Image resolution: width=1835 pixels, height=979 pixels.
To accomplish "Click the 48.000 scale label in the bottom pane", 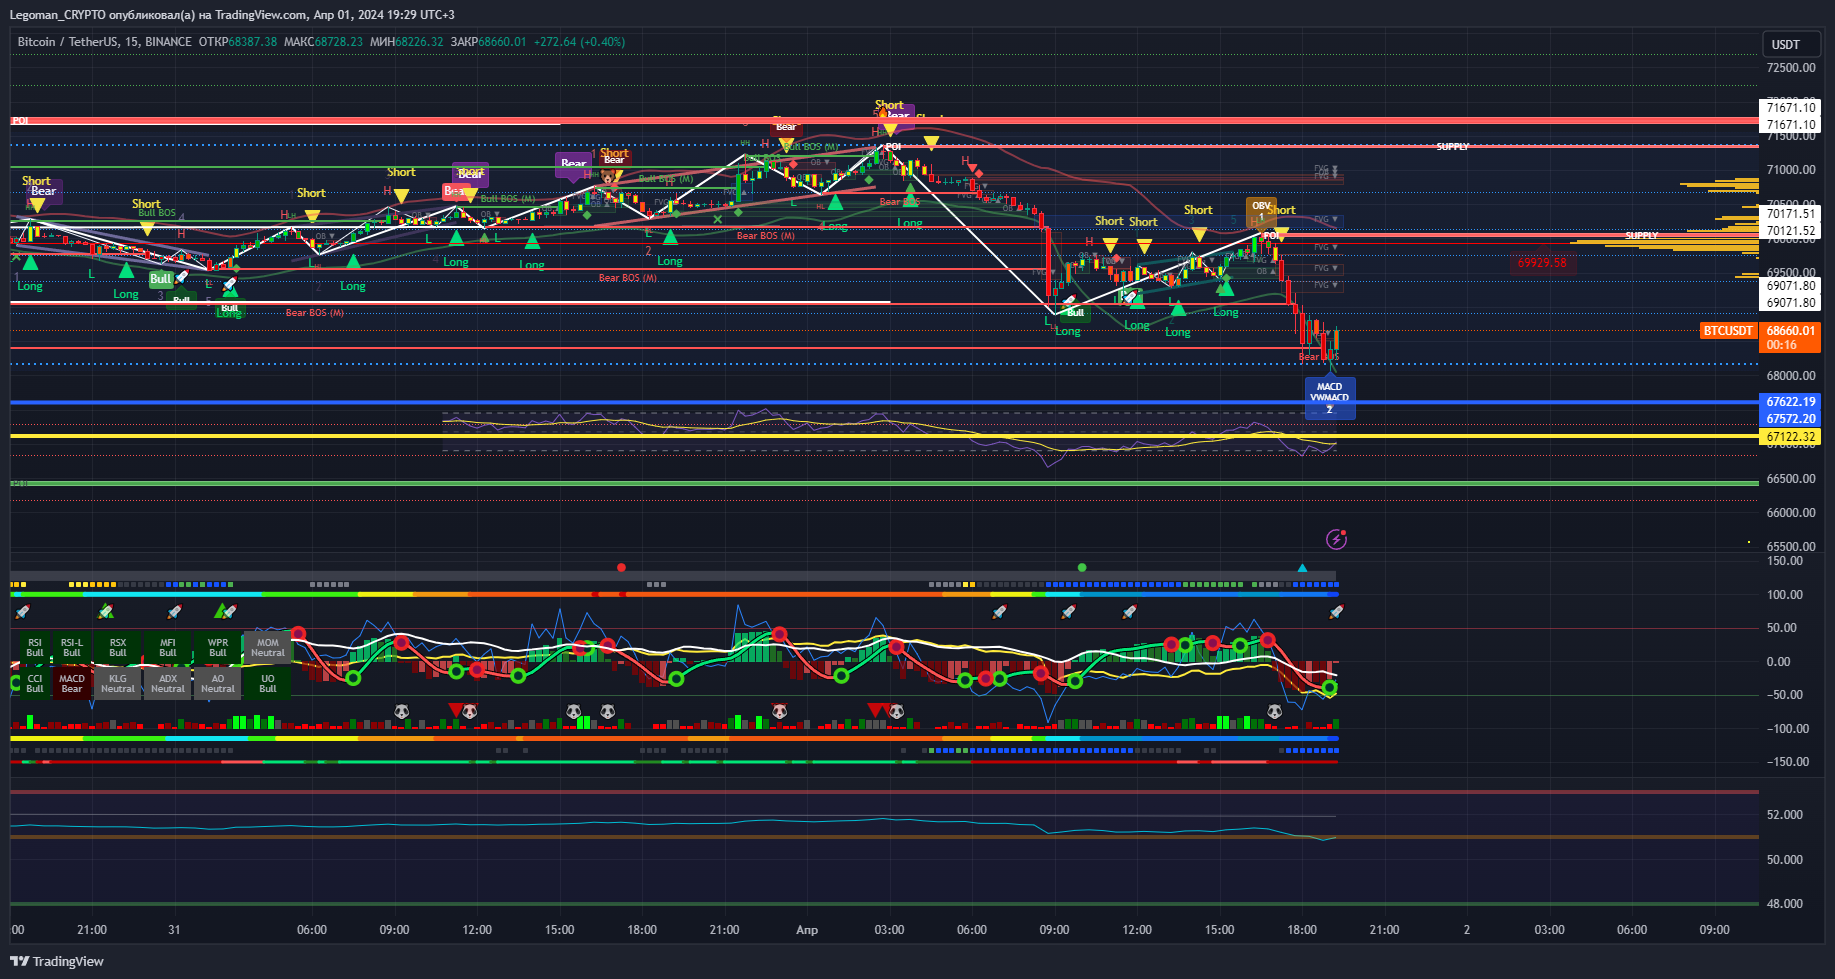I will tap(1785, 904).
